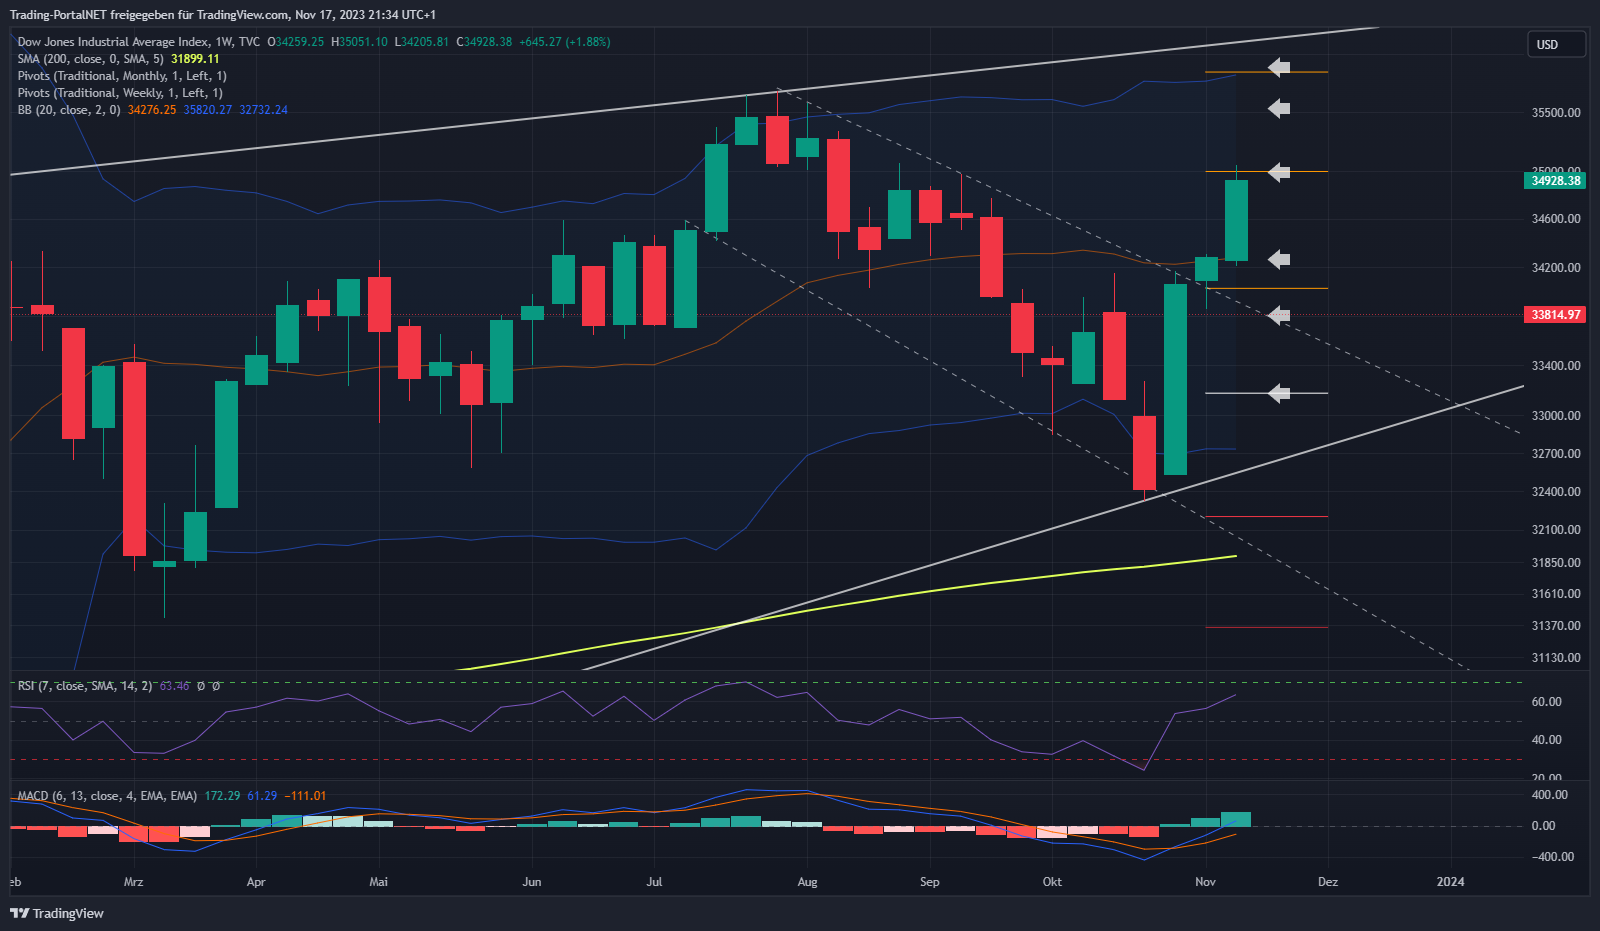1600x931 pixels.
Task: Click the Mai label on time axis
Action: 378,882
